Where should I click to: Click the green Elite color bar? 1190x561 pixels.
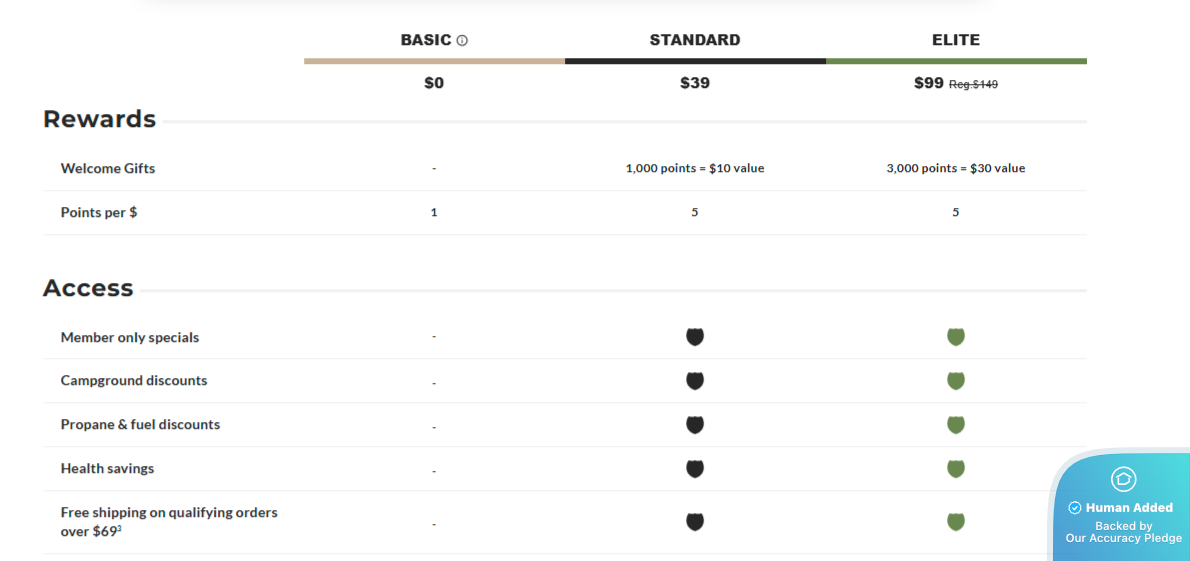tap(956, 61)
